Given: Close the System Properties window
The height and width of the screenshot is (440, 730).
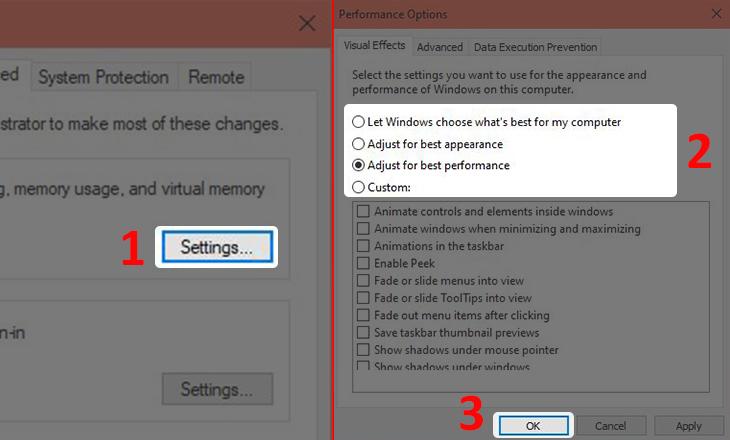Looking at the screenshot, I should (x=307, y=23).
